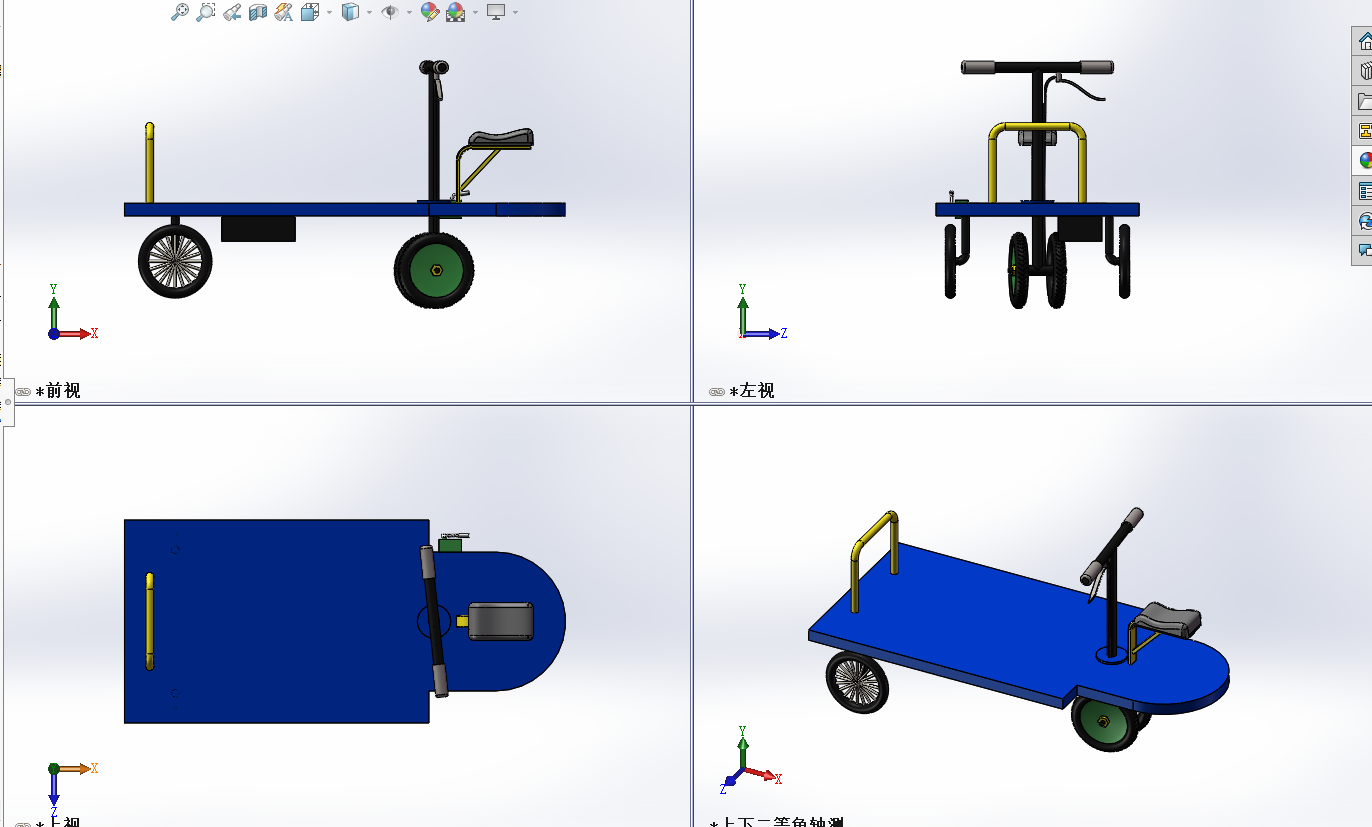Screen dimensions: 1372x827
Task: Open the View Orientation dropdown arrow
Action: [329, 13]
